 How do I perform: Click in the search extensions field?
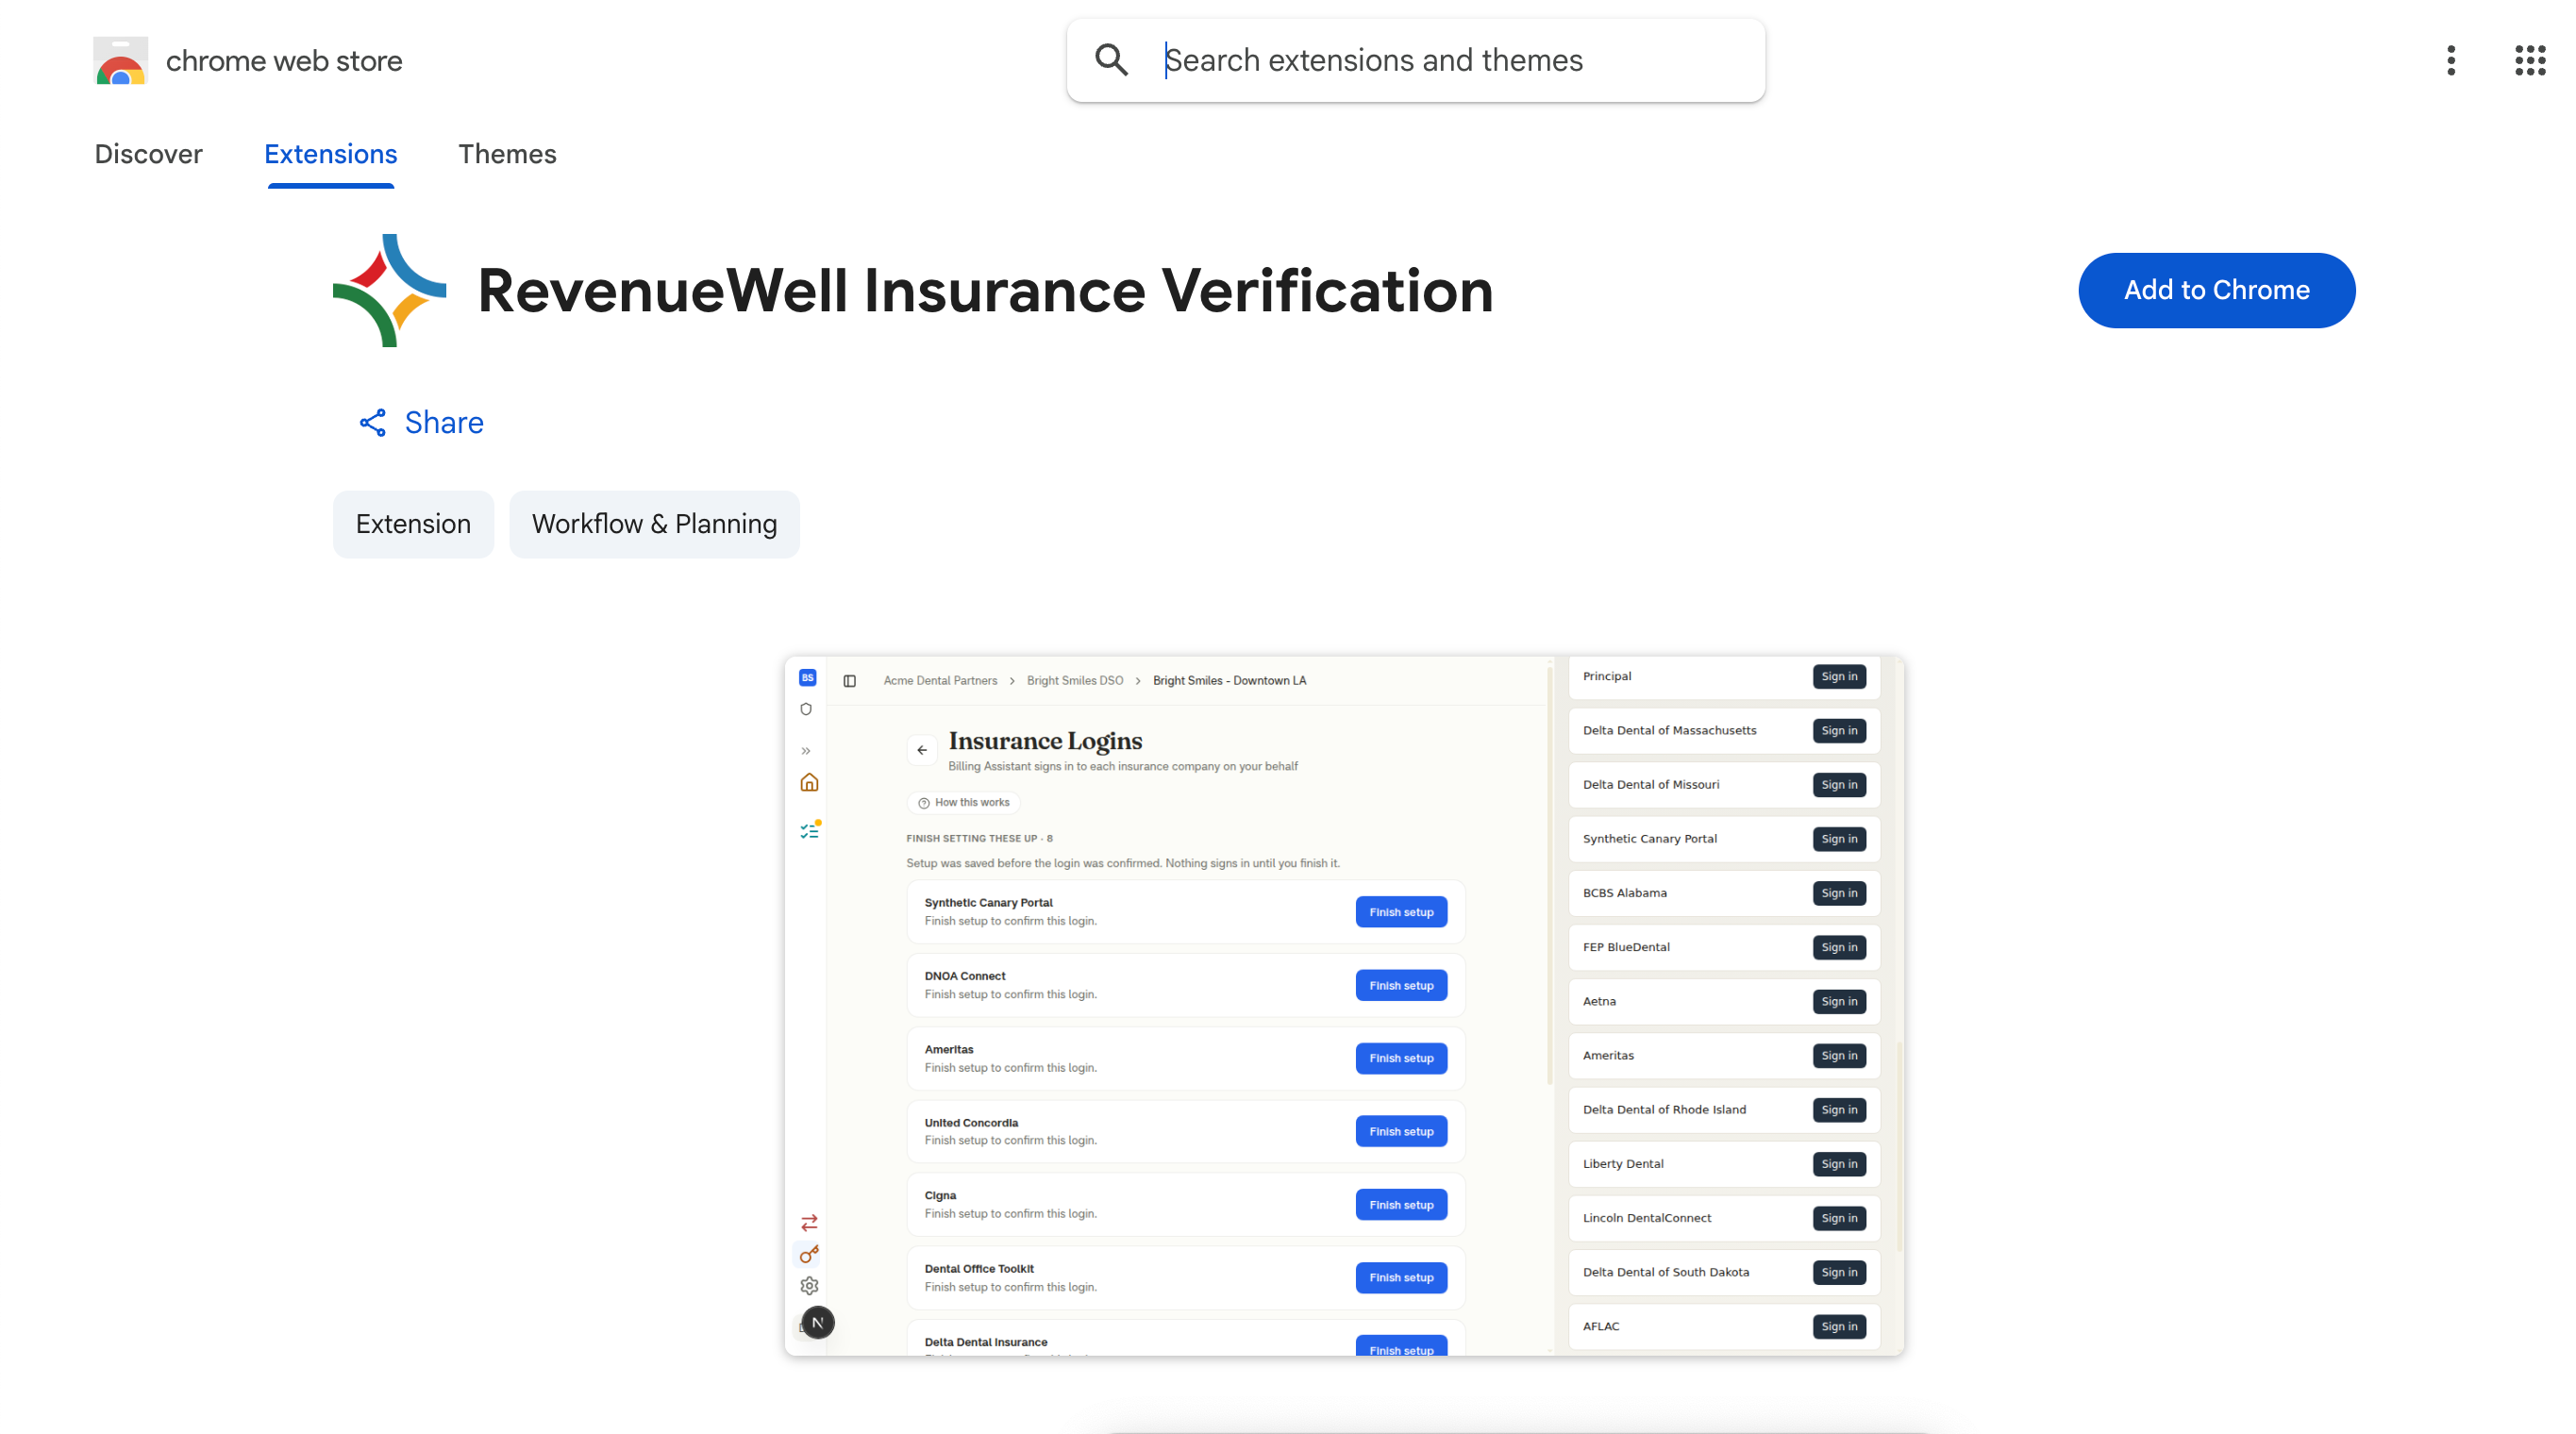tap(1416, 60)
